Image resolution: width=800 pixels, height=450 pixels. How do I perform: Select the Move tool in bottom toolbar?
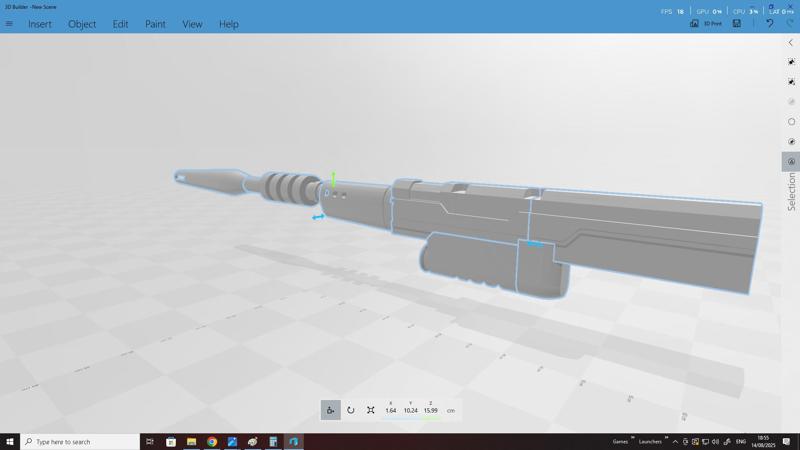[x=331, y=410]
